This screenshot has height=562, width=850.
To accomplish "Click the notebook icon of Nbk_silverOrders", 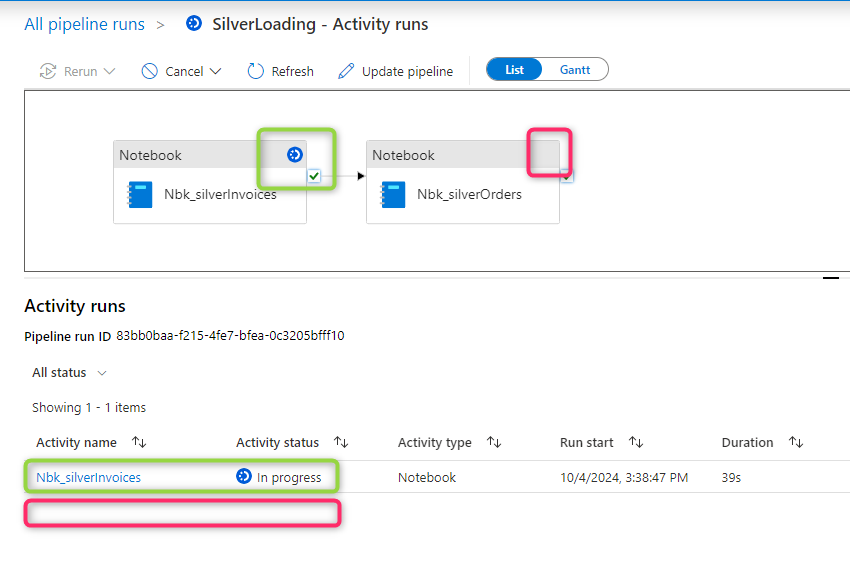I will [x=392, y=195].
